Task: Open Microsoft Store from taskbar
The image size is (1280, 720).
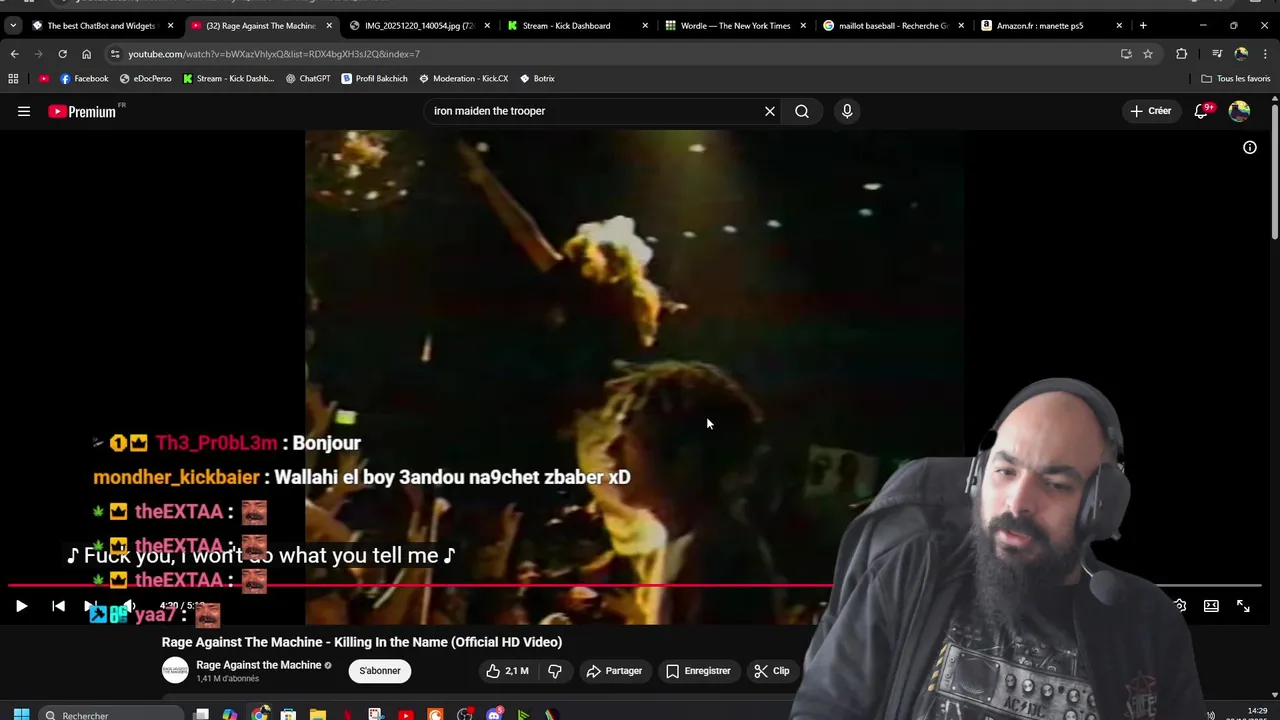Action: point(288,714)
